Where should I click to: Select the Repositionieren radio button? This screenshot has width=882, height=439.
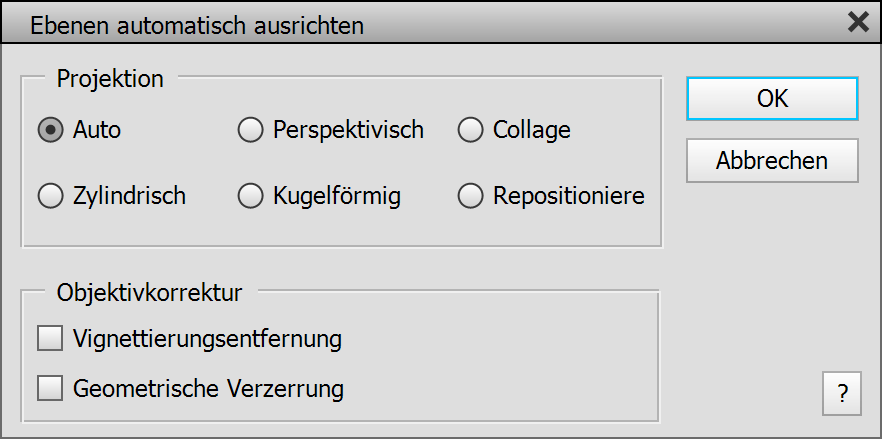pyautogui.click(x=470, y=197)
